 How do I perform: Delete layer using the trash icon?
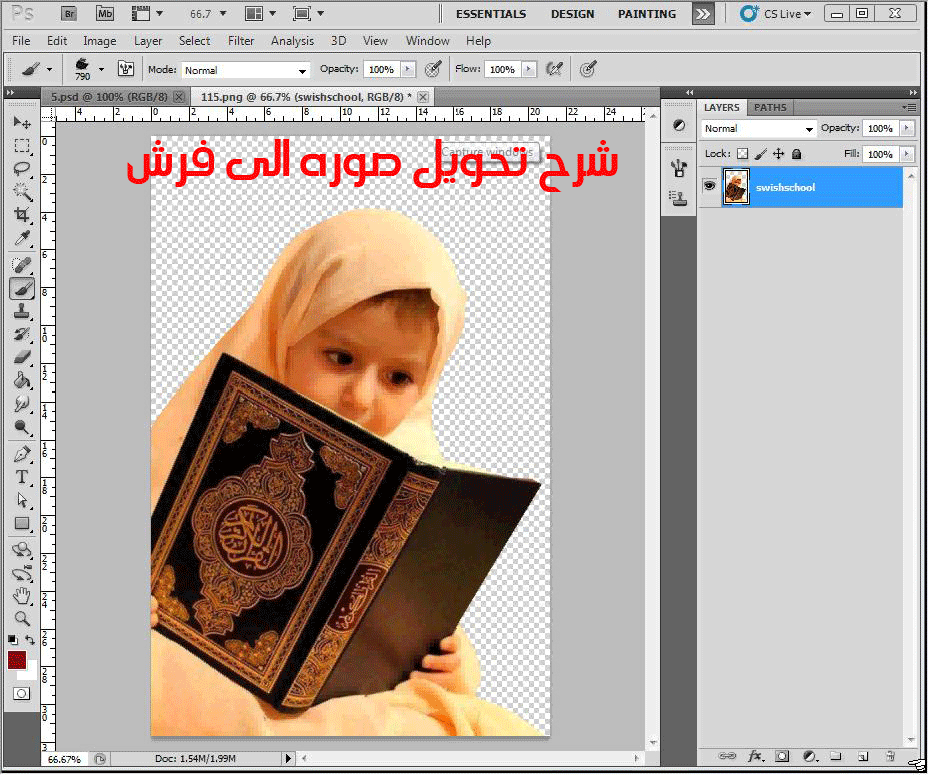tap(890, 757)
